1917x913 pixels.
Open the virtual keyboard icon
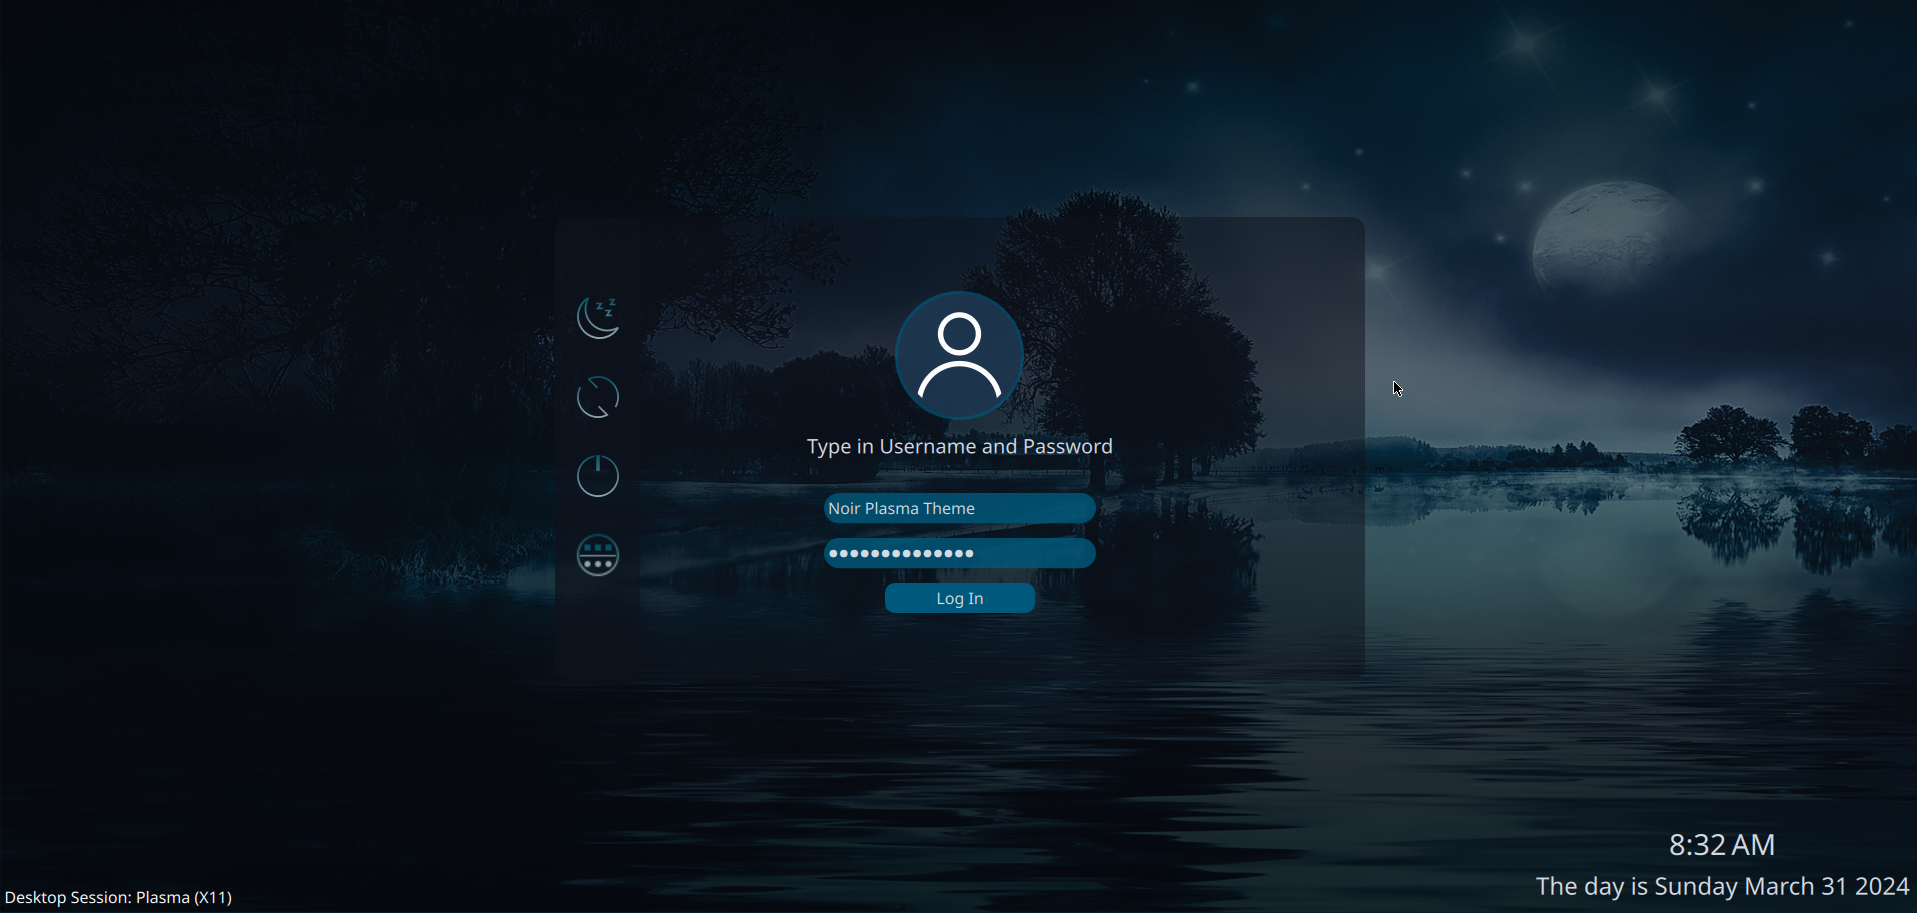point(598,555)
